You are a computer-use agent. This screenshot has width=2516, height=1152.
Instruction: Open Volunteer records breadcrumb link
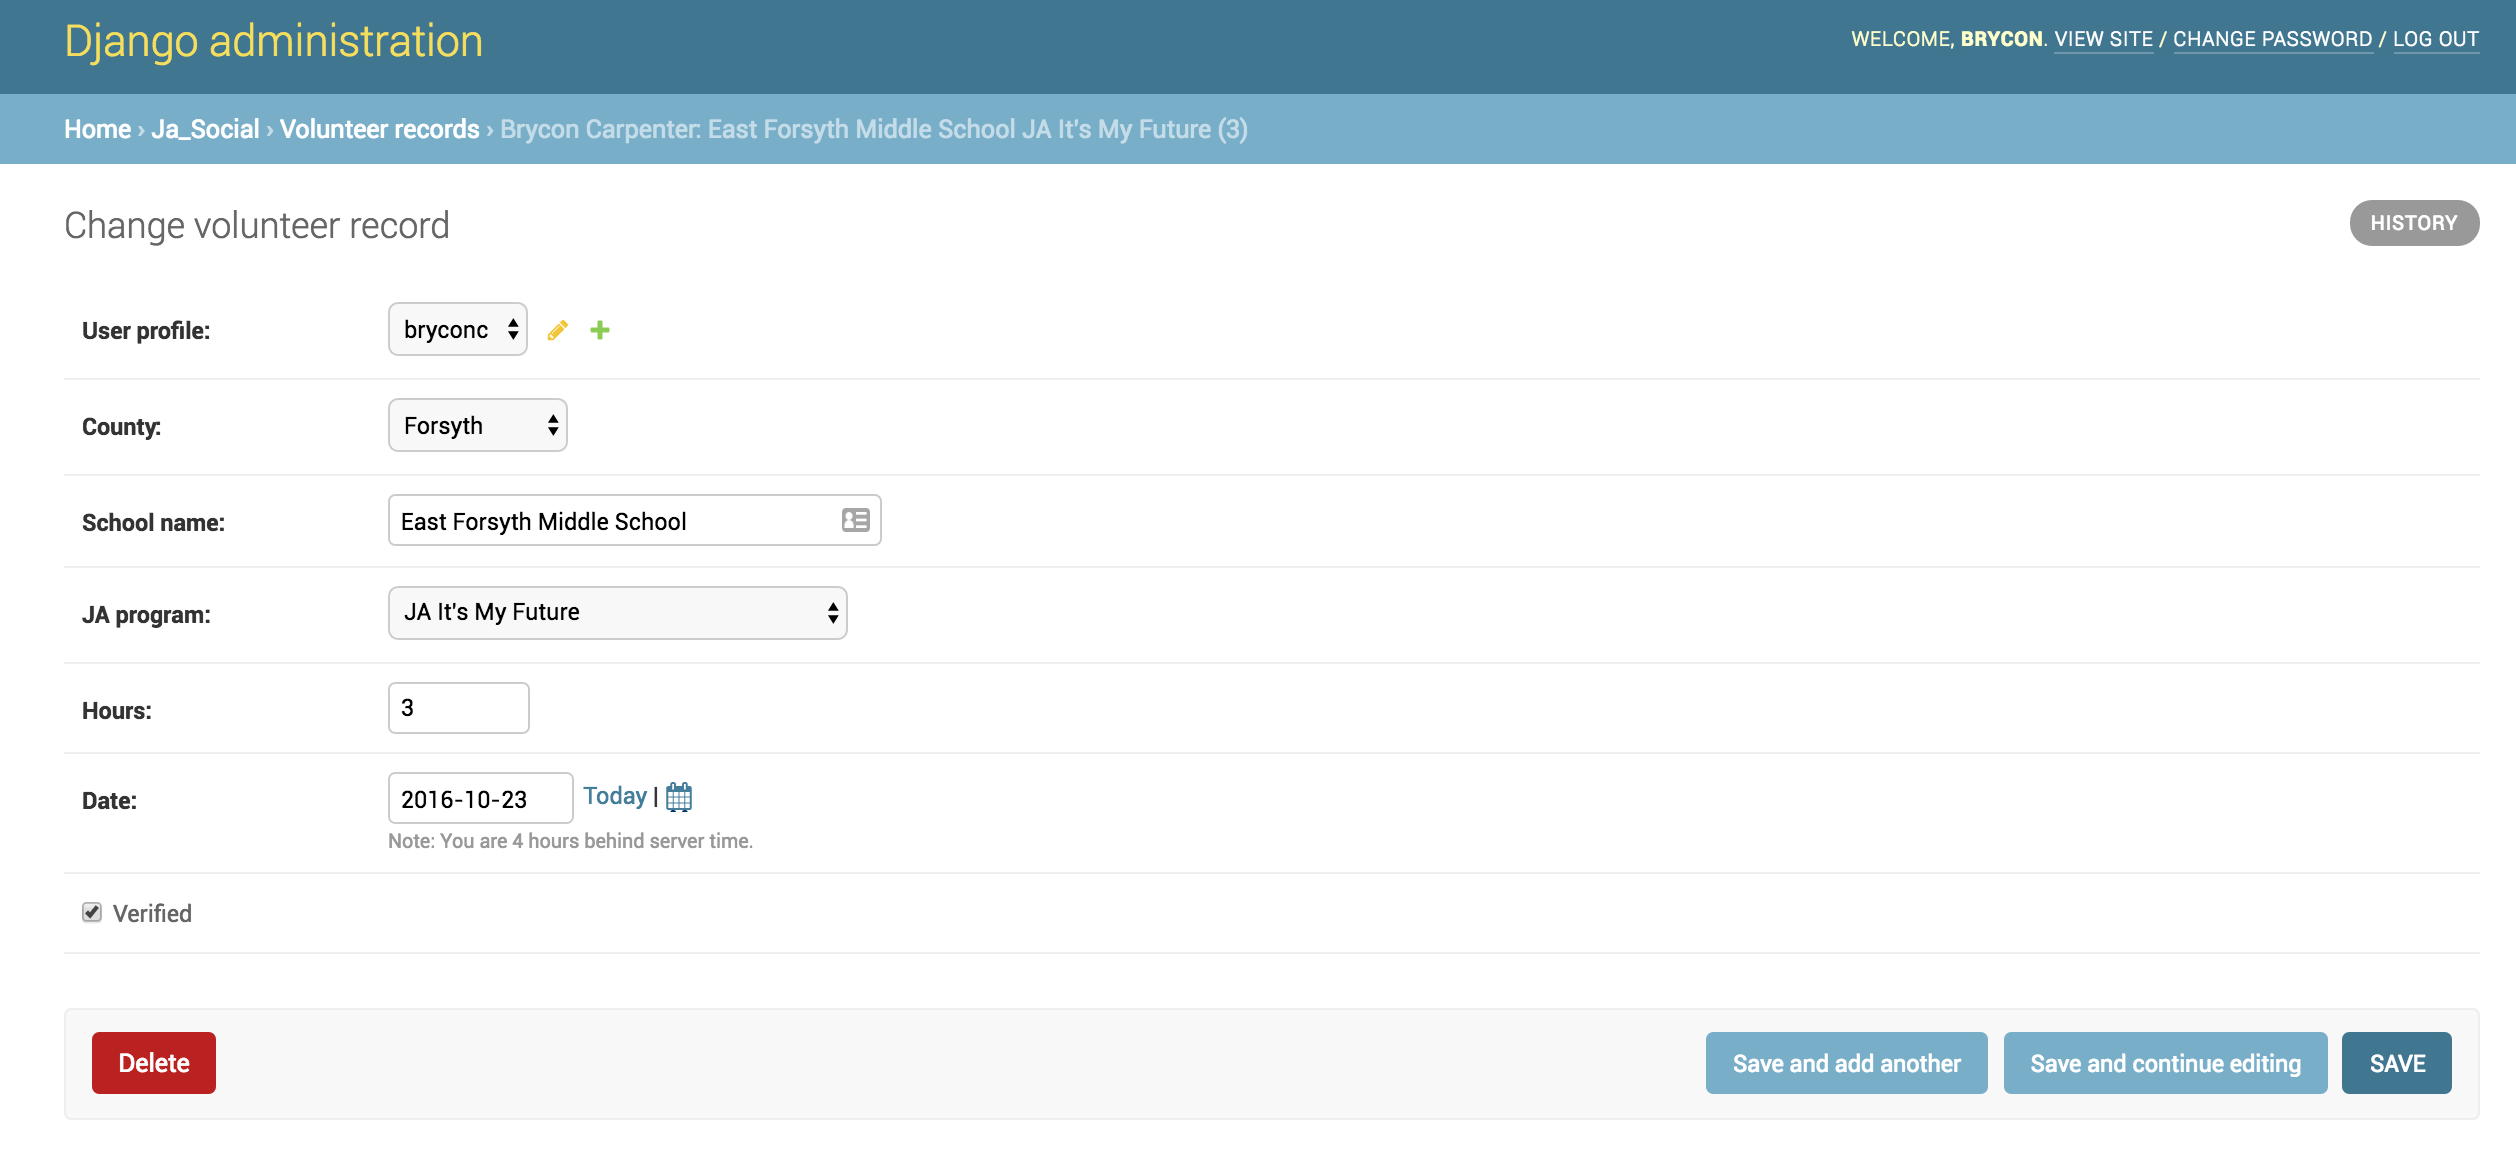point(379,129)
